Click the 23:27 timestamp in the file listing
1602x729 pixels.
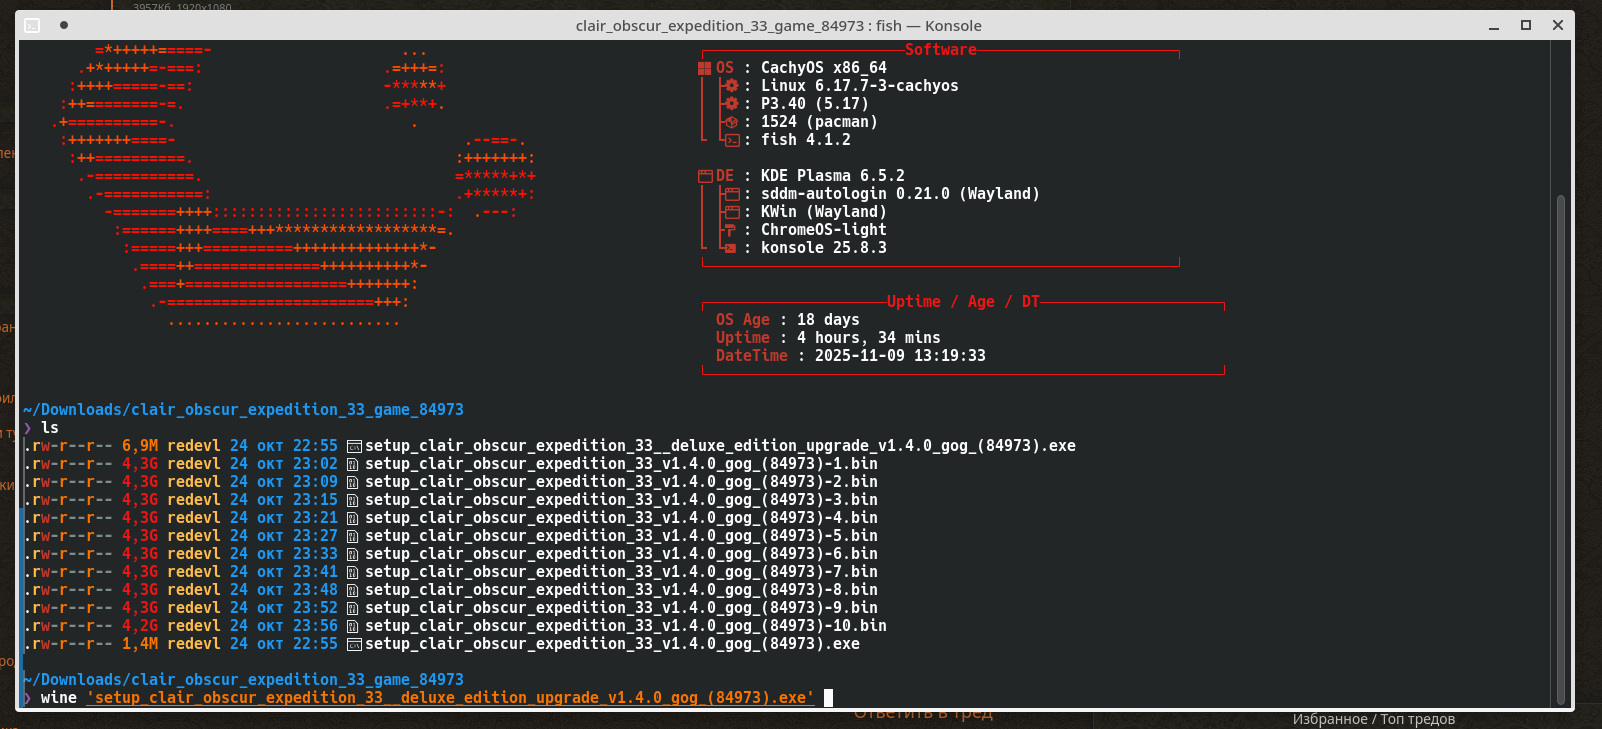click(x=315, y=536)
